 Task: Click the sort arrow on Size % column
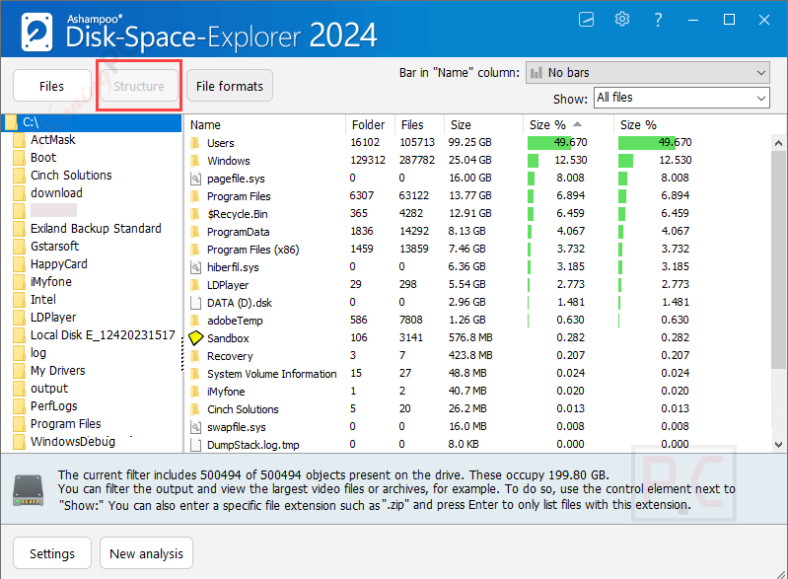(x=577, y=124)
